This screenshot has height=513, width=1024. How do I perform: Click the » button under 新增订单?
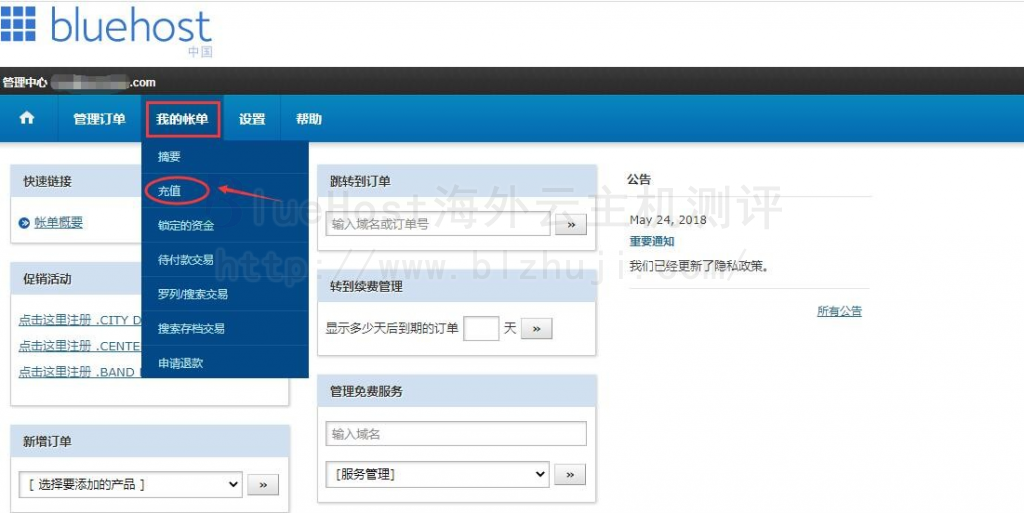[x=263, y=485]
